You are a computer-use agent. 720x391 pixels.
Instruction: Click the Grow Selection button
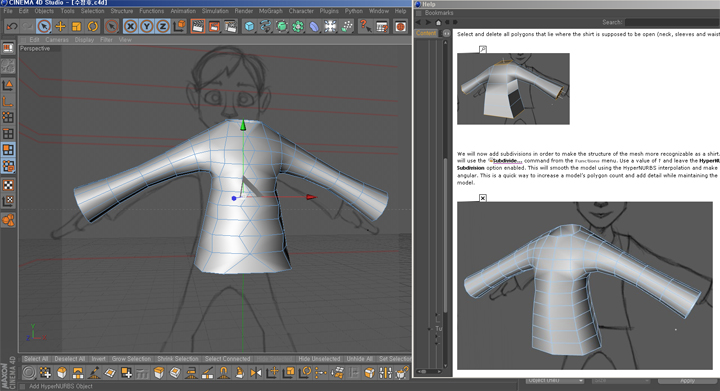tap(131, 359)
